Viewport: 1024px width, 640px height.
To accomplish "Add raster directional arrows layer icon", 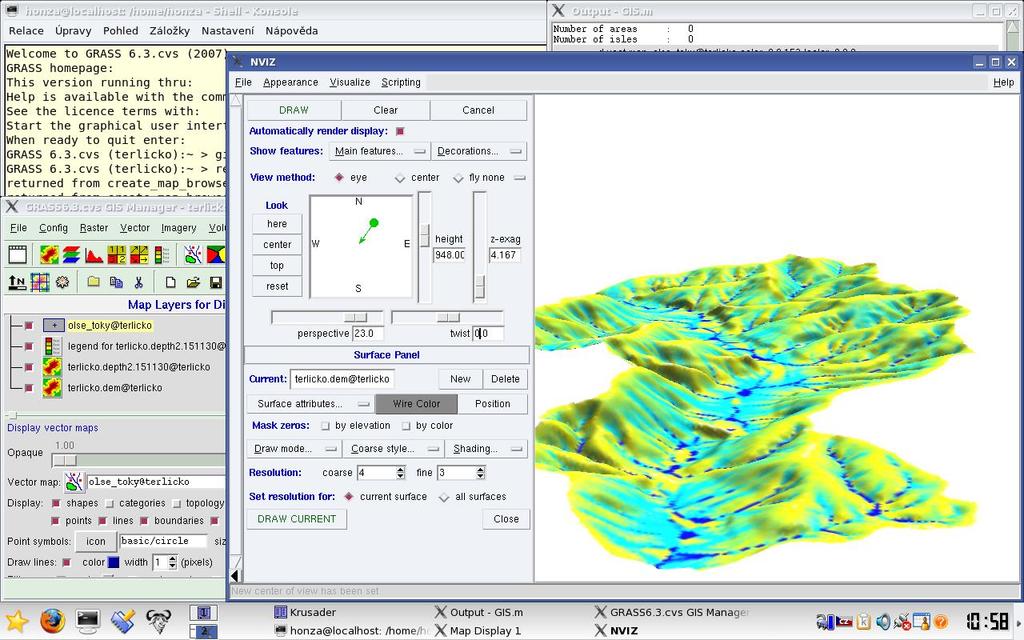I will [x=139, y=254].
